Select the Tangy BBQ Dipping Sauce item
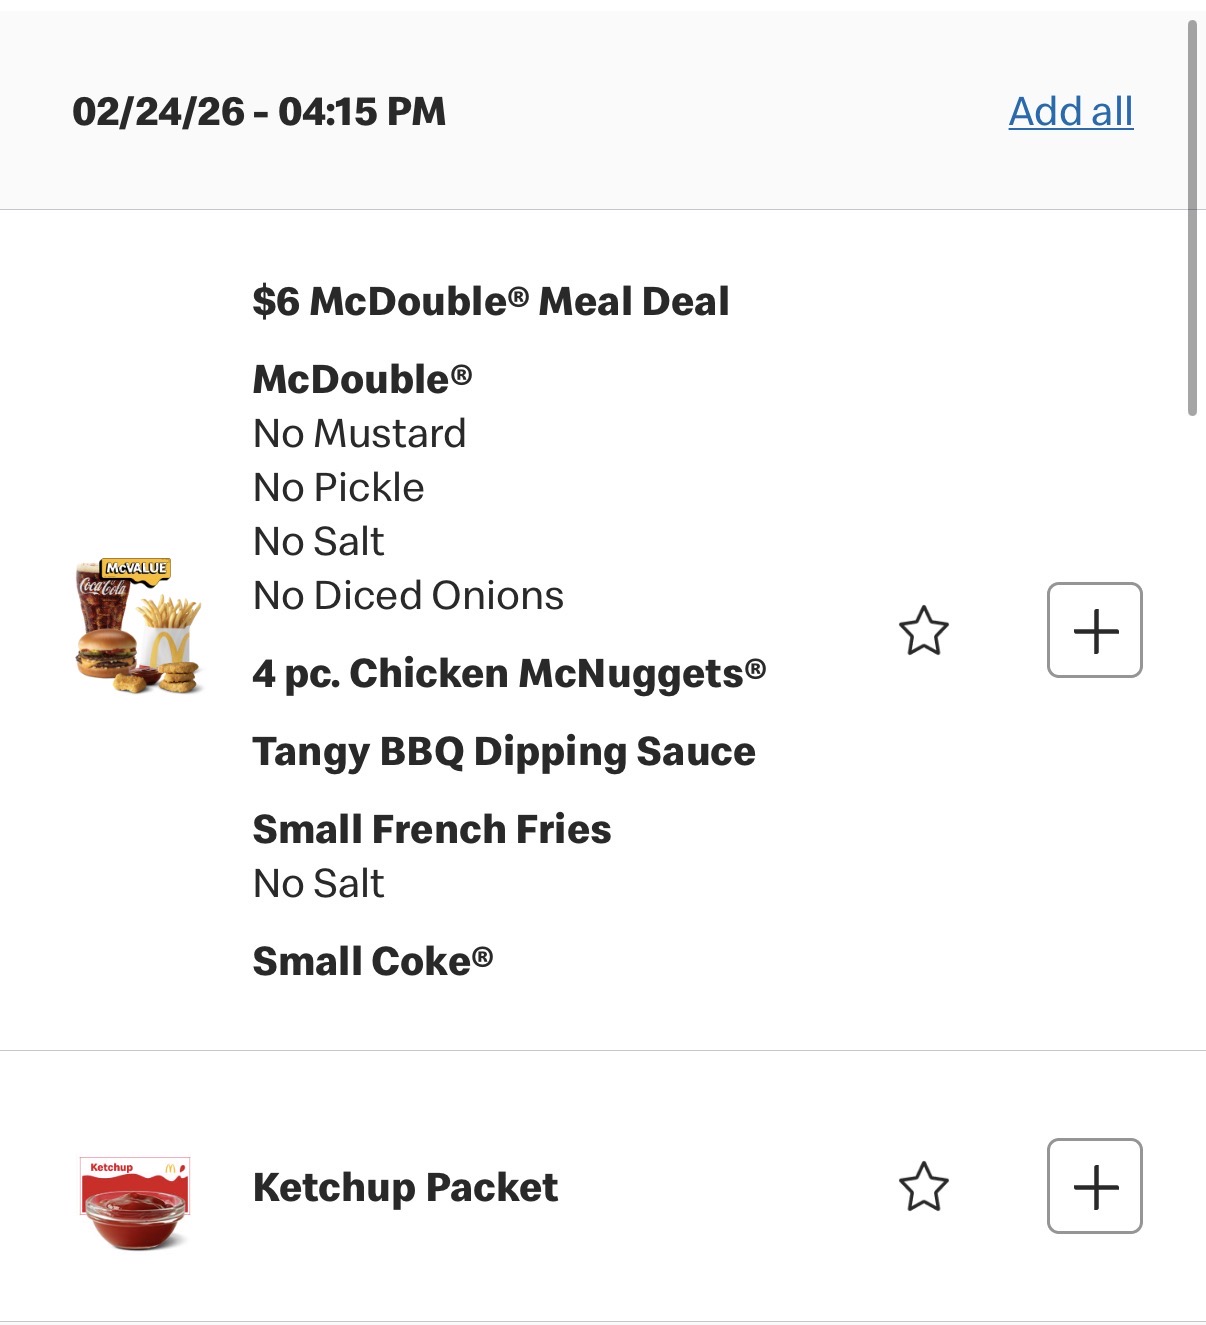The height and width of the screenshot is (1325, 1206). point(504,752)
